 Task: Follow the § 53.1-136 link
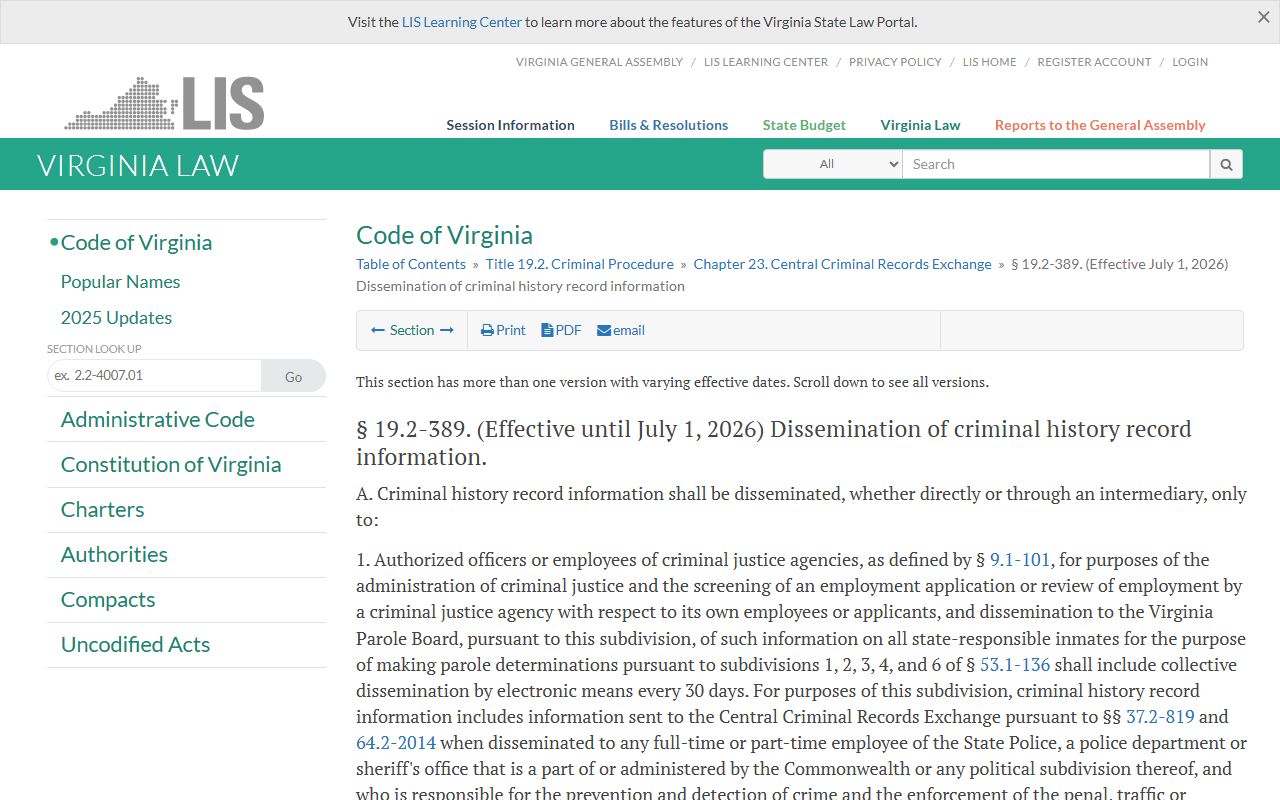[x=1015, y=665]
